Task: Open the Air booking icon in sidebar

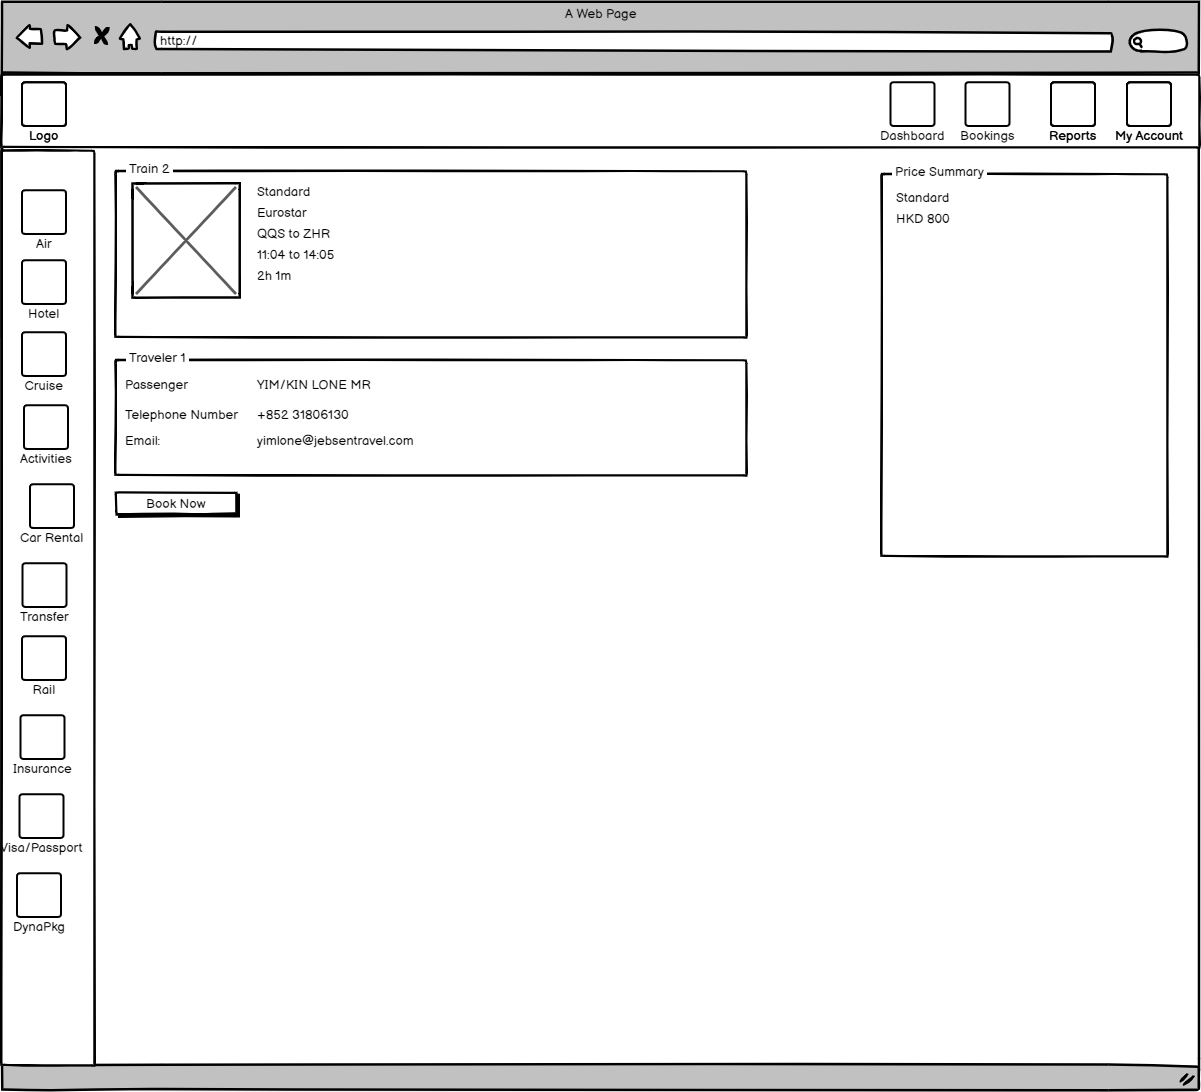Action: click(x=44, y=212)
